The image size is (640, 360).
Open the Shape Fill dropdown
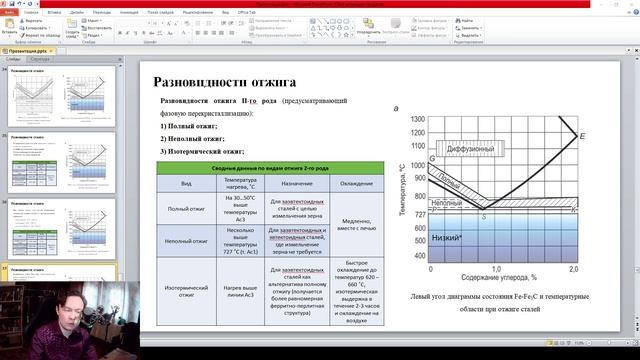pos(430,20)
